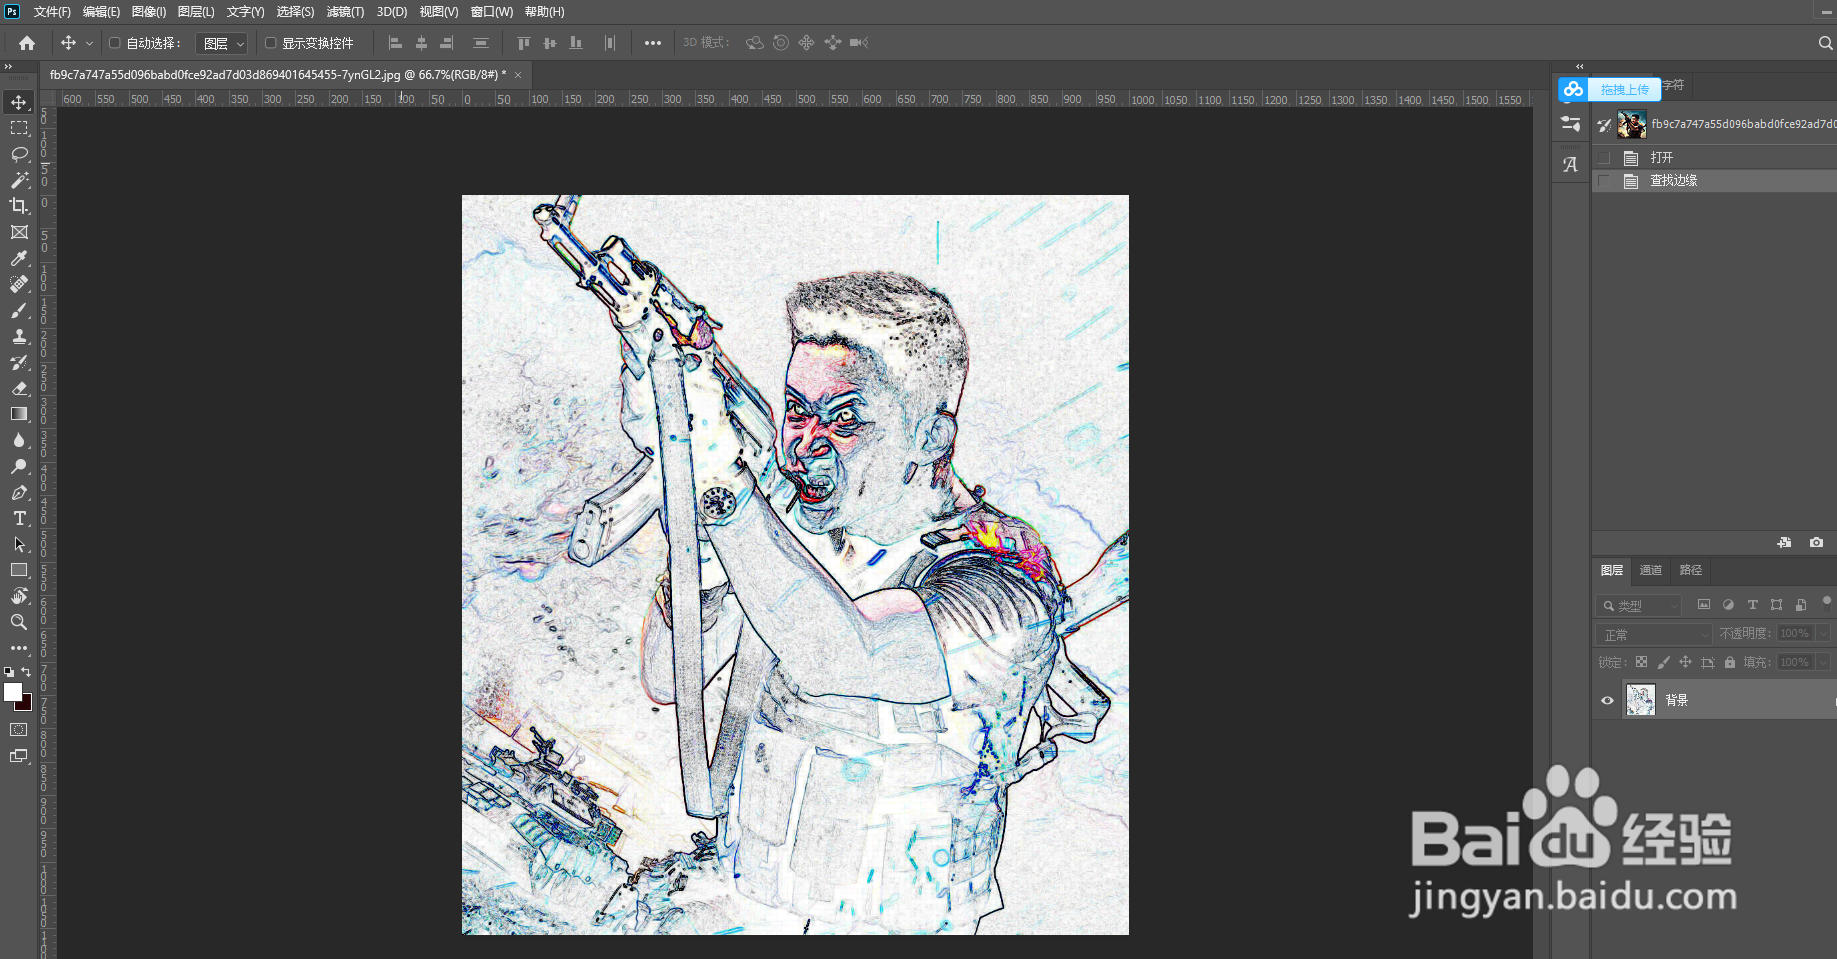Click the 拖拽上传 upload button

click(1609, 89)
